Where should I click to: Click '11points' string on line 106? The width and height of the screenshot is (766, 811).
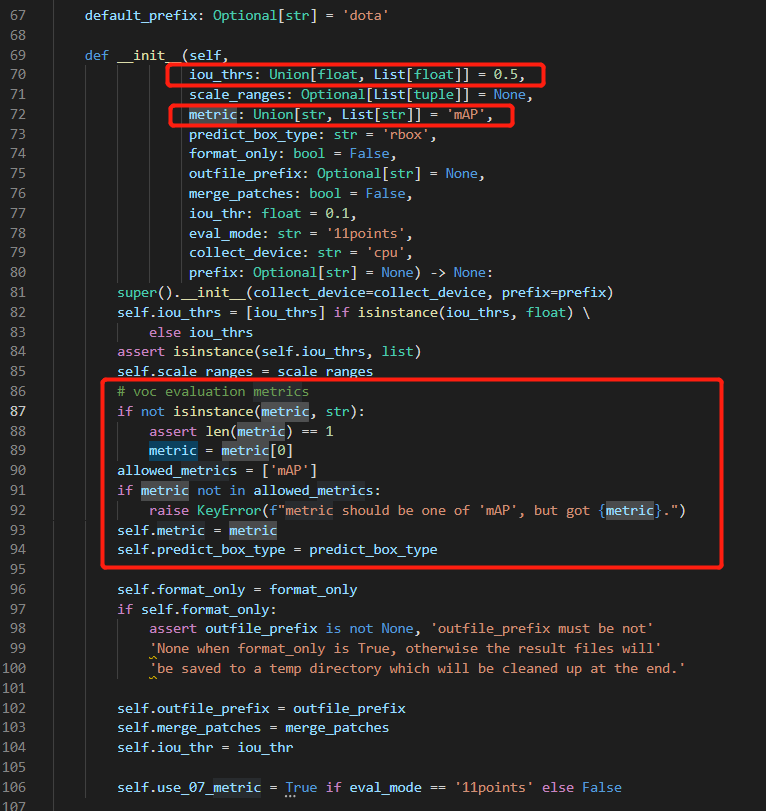point(493,788)
